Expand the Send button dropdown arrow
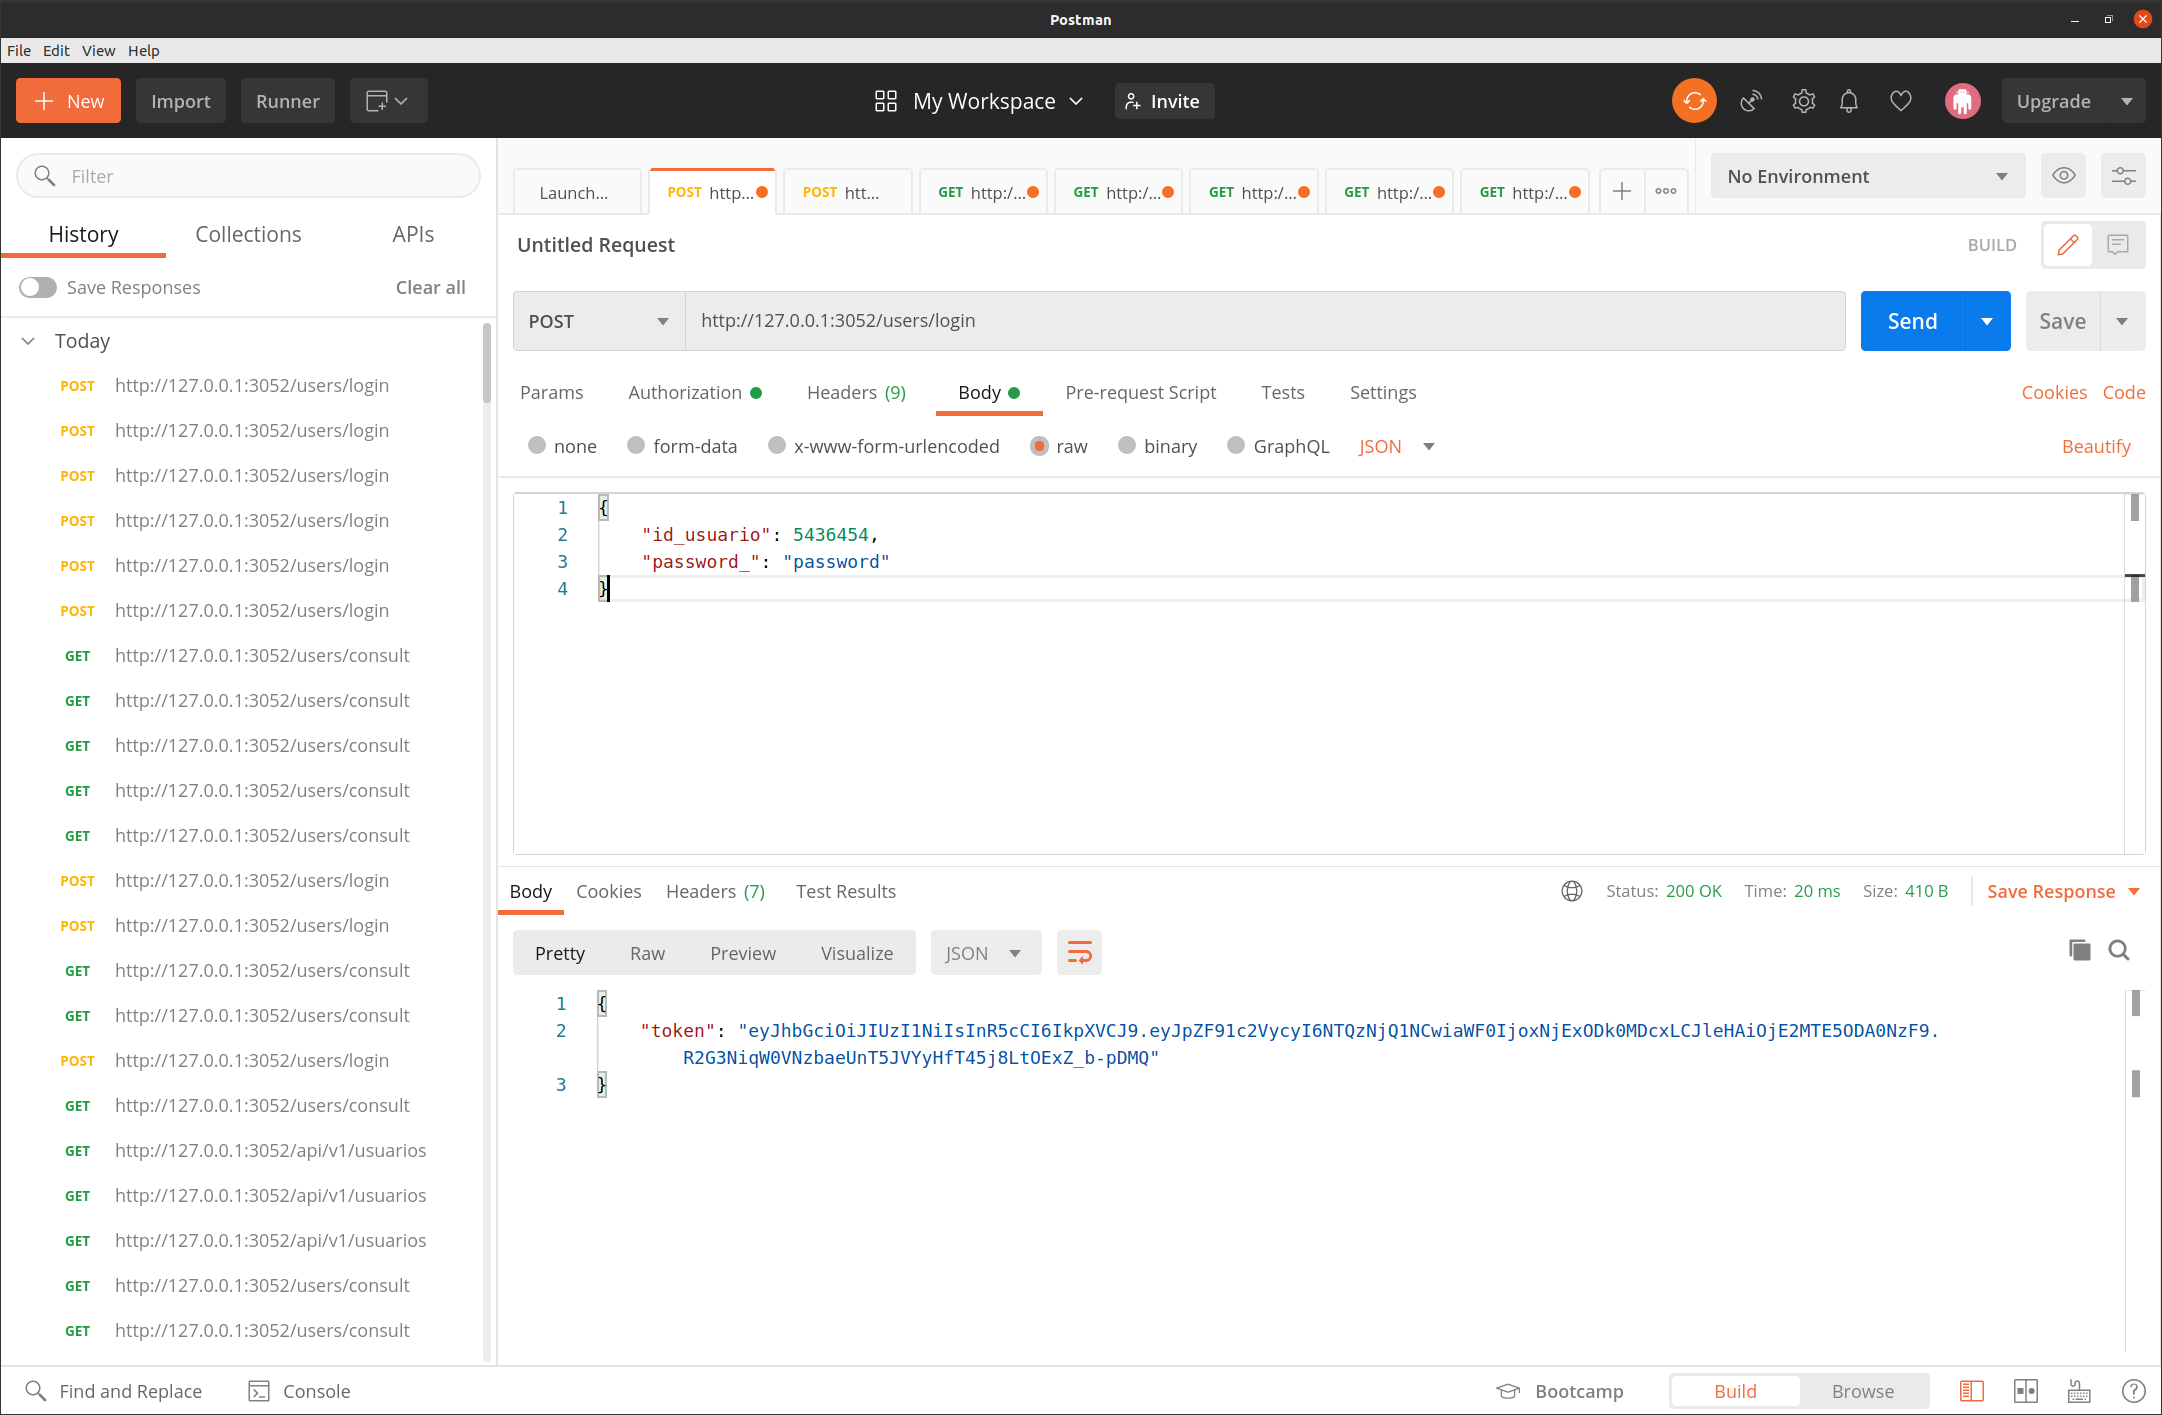Viewport: 2162px width, 1415px height. 1988,321
